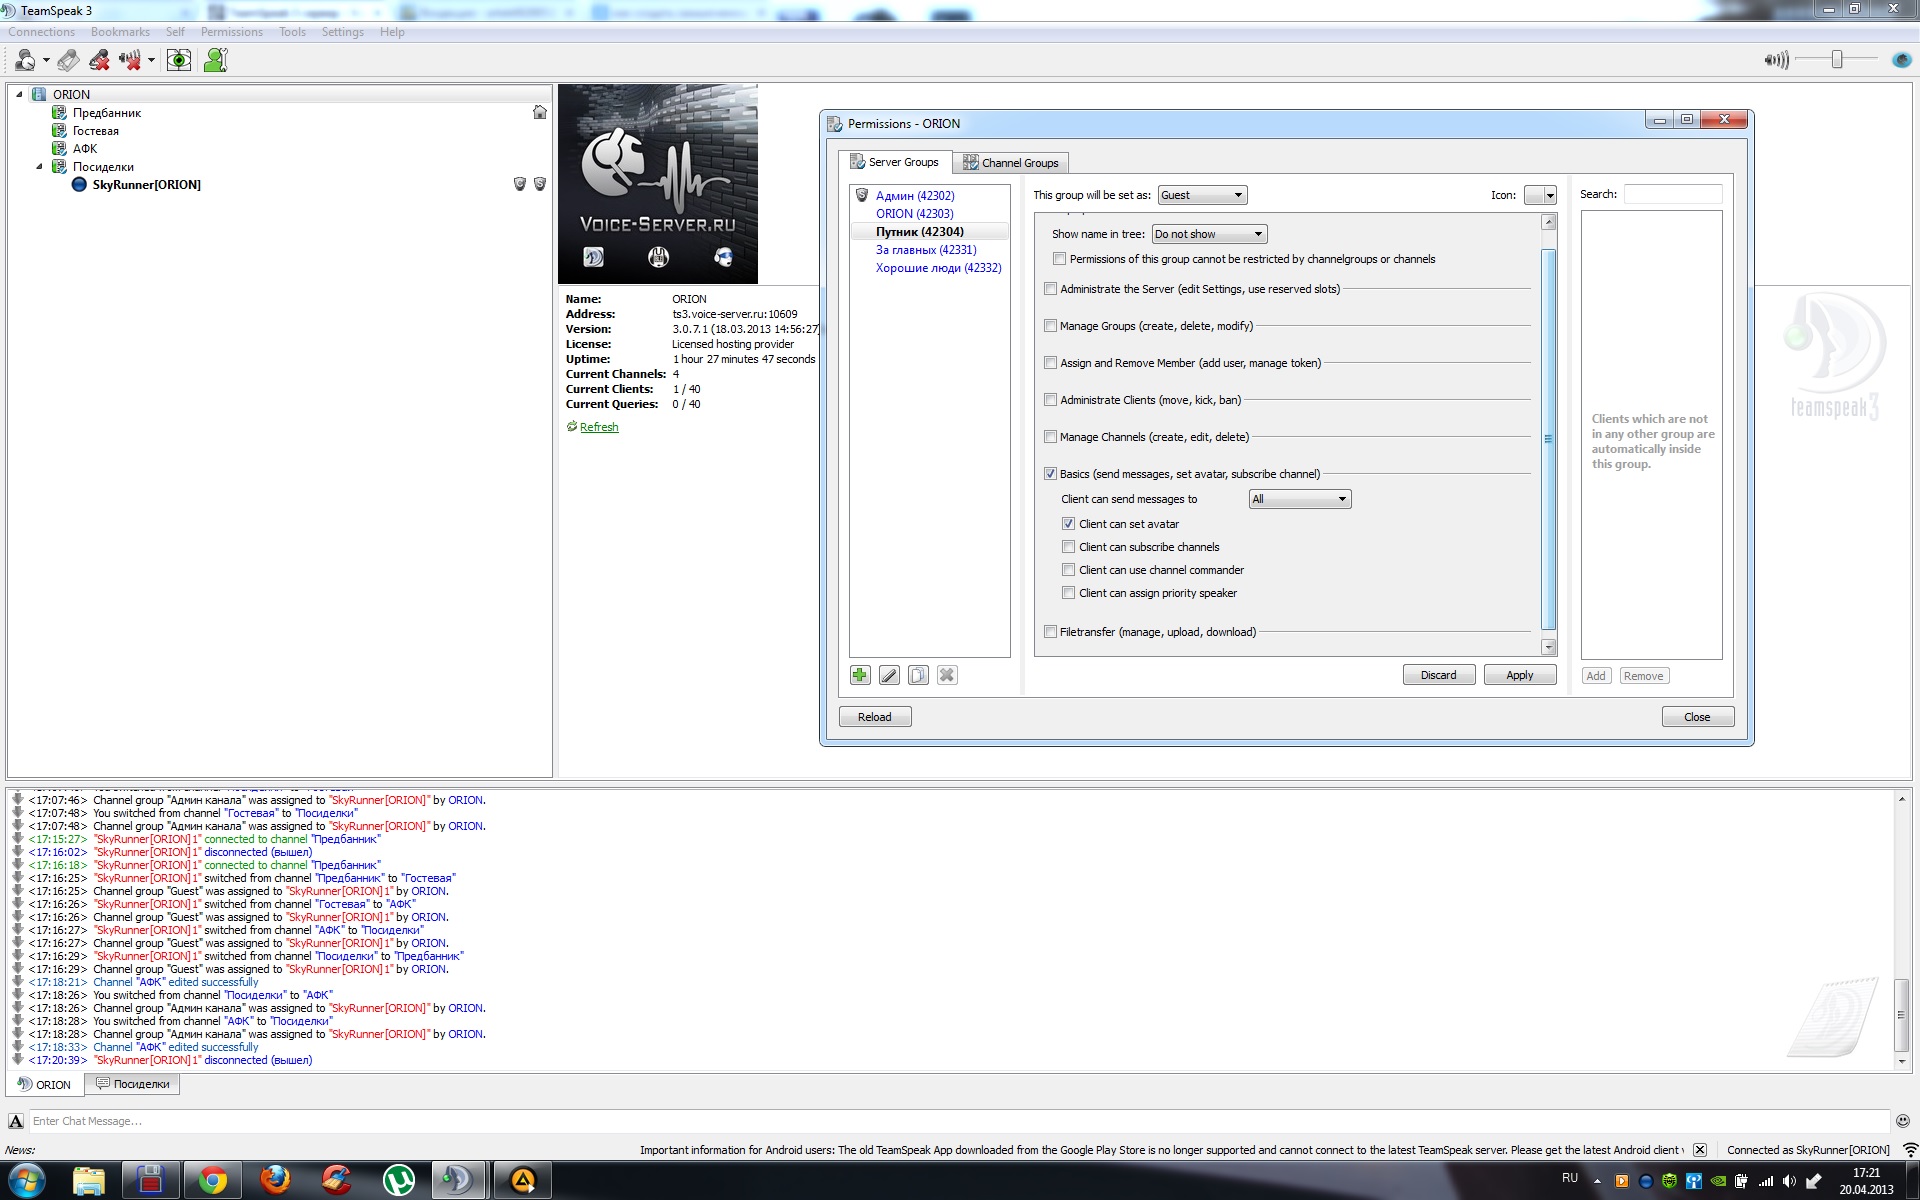Open the Settings menu
The image size is (1920, 1200).
point(342,32)
